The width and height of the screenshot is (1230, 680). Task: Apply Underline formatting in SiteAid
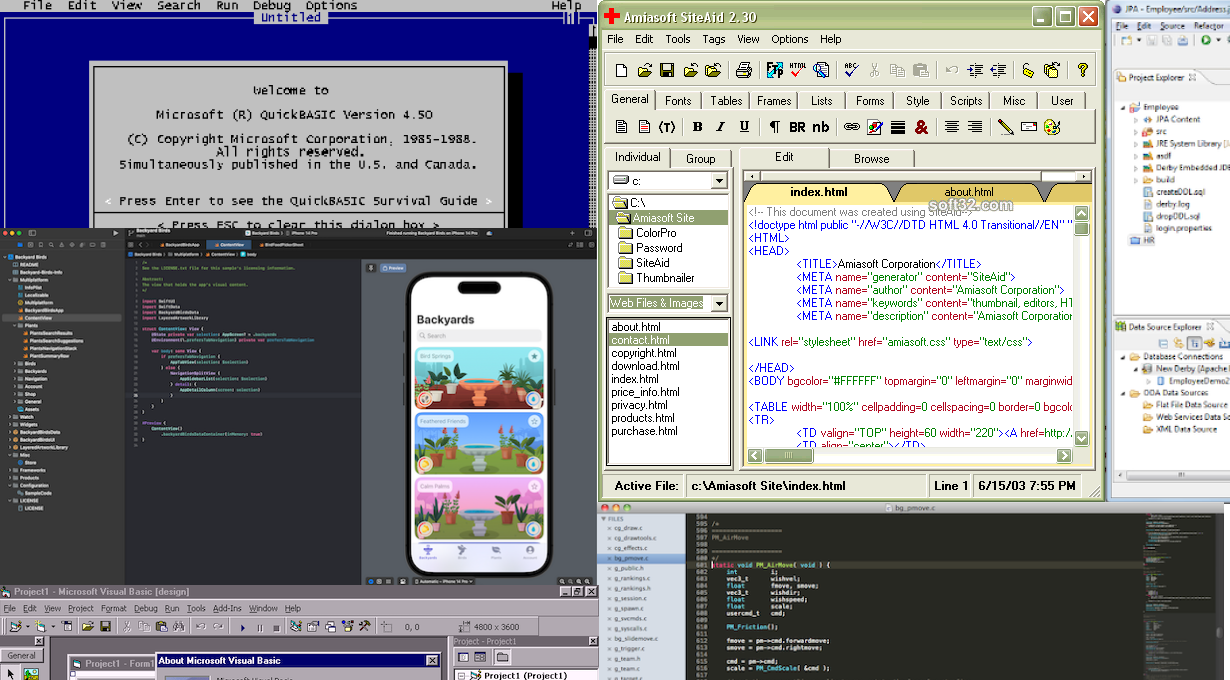click(x=744, y=127)
